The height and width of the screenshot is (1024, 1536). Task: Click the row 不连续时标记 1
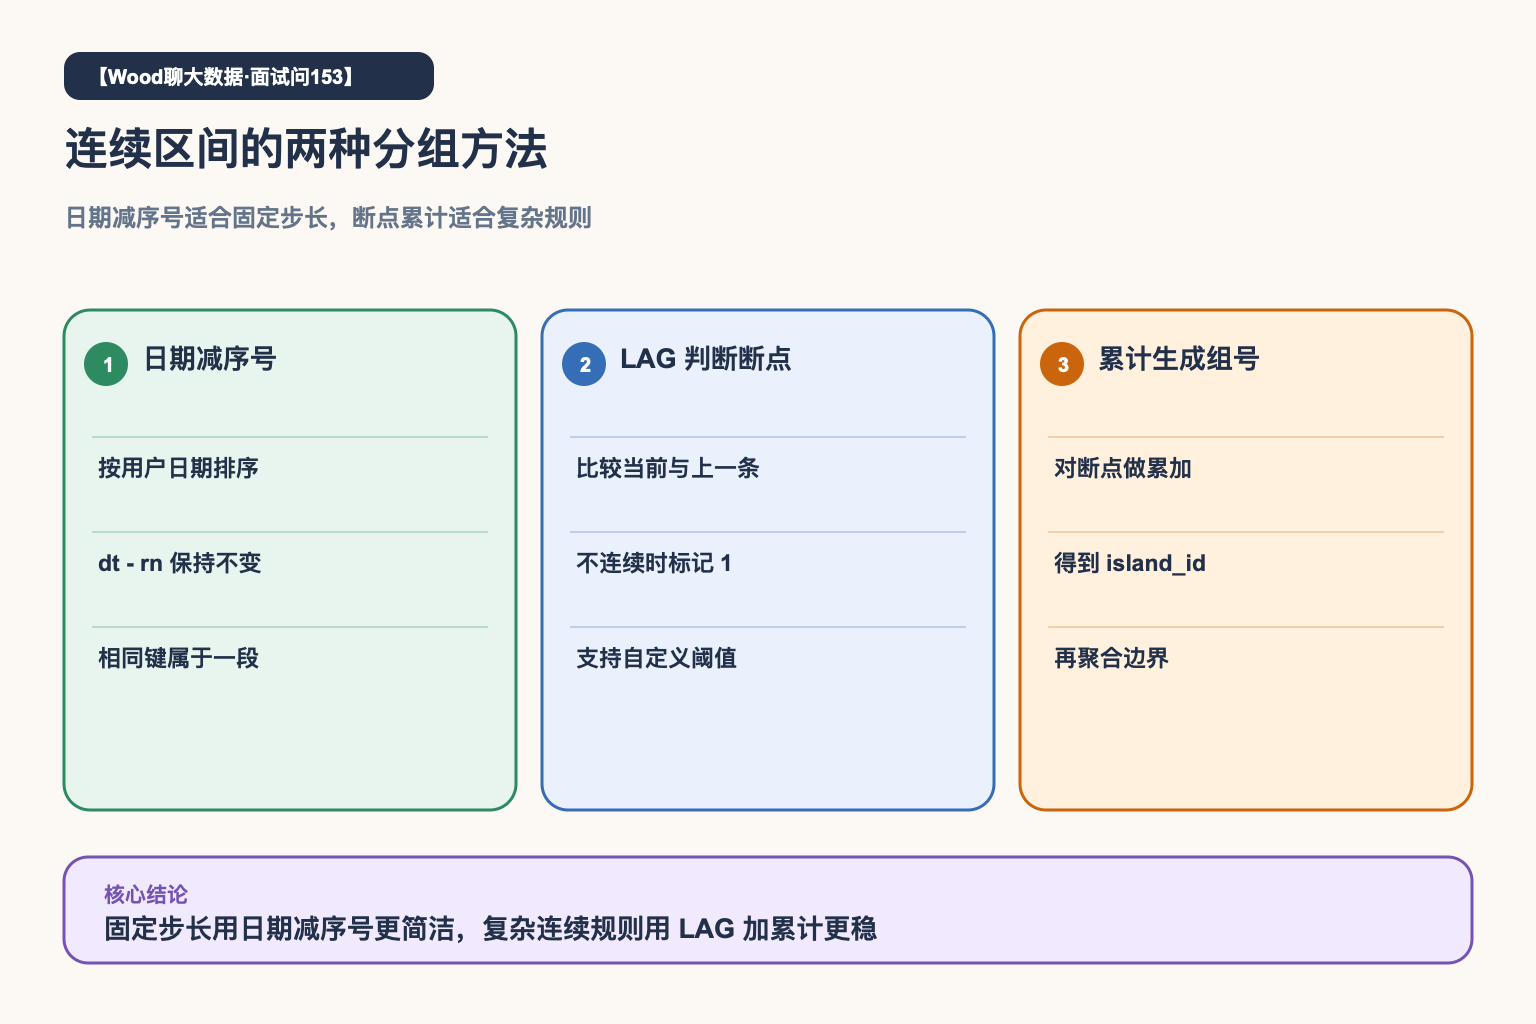(654, 563)
